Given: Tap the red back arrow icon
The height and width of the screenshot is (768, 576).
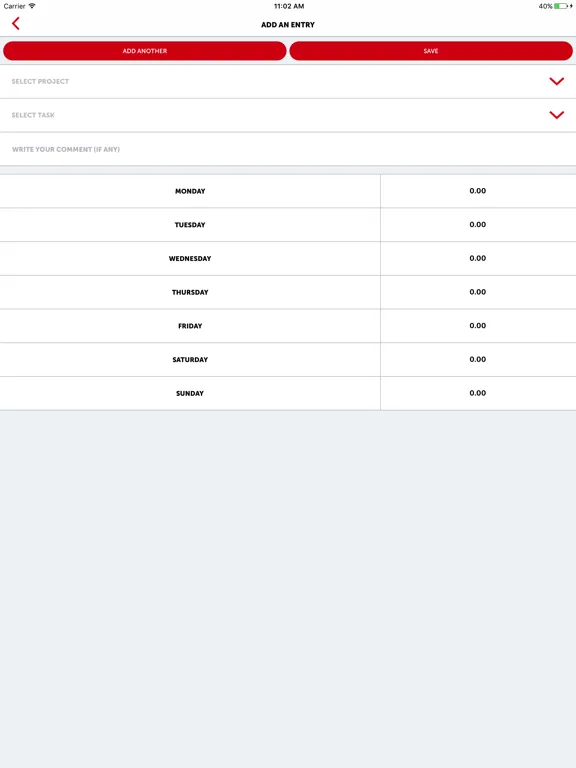Looking at the screenshot, I should [x=16, y=24].
